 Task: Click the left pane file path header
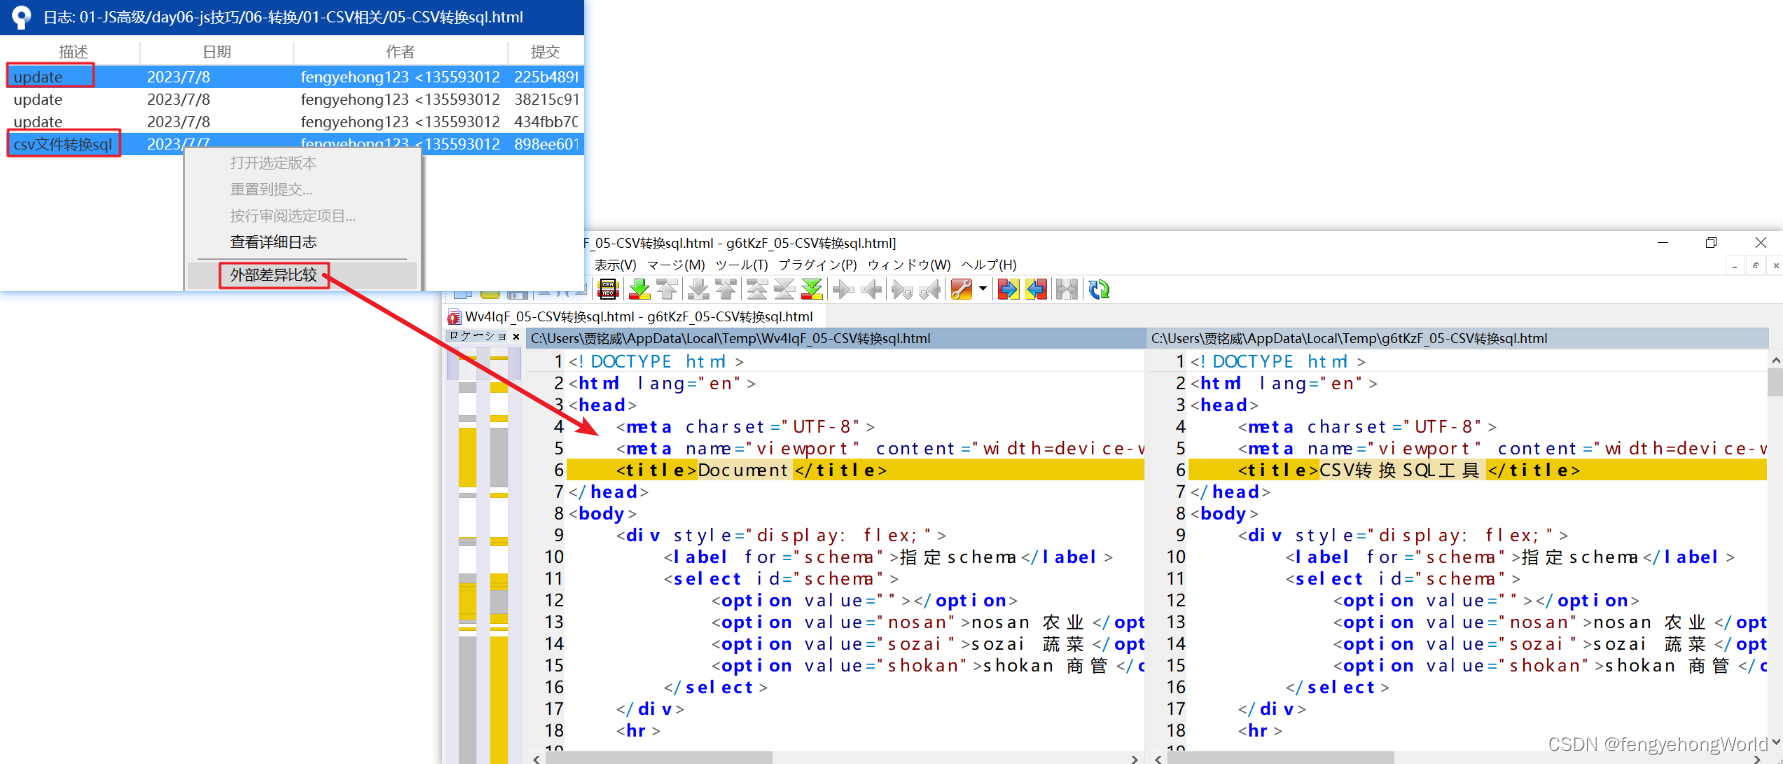836,338
